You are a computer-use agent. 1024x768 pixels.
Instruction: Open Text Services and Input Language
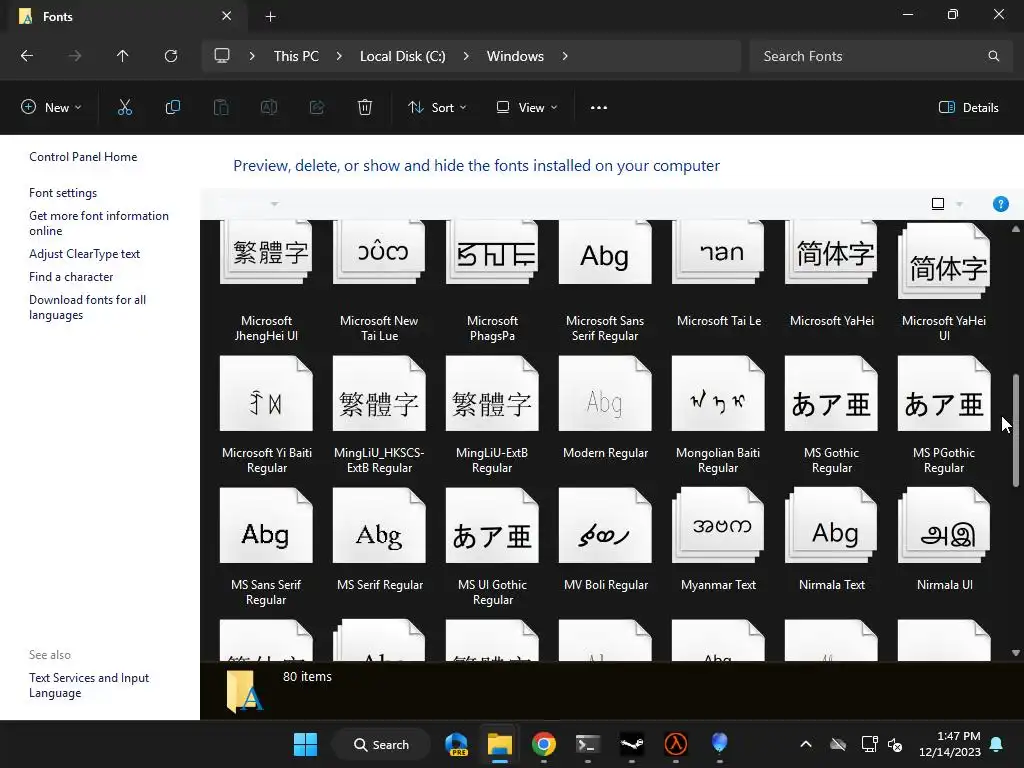89,685
